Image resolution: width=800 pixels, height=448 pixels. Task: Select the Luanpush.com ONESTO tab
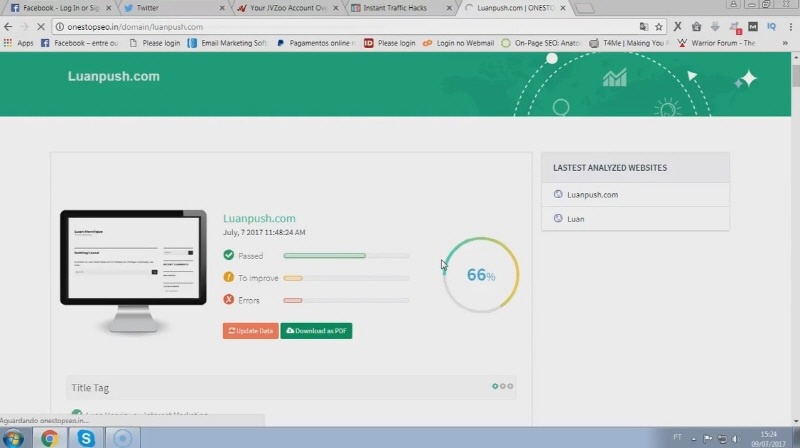click(x=513, y=8)
